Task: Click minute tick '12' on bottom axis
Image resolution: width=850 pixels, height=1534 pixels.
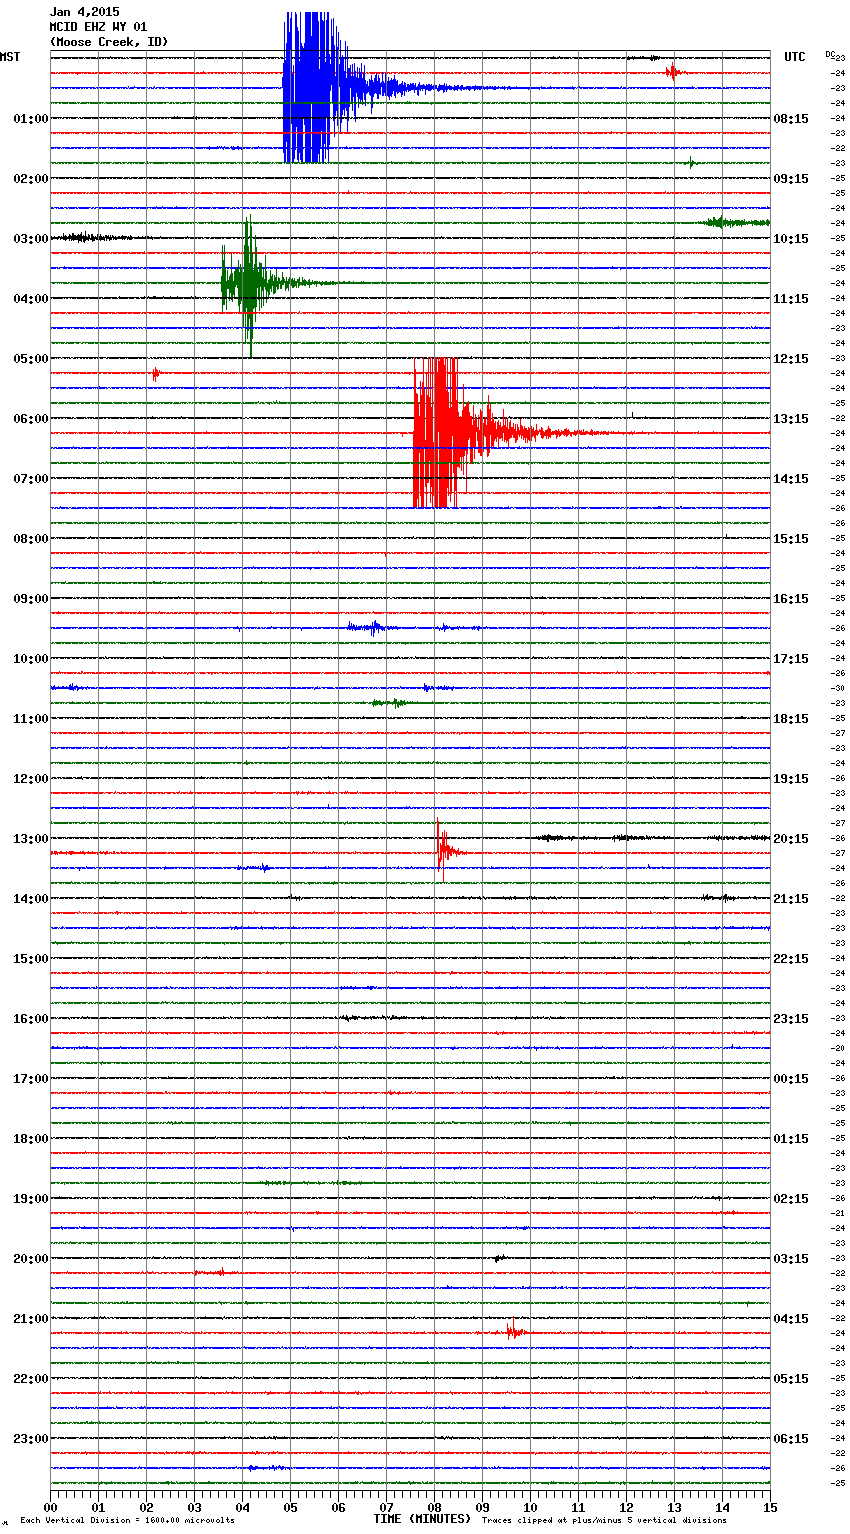Action: click(626, 1507)
